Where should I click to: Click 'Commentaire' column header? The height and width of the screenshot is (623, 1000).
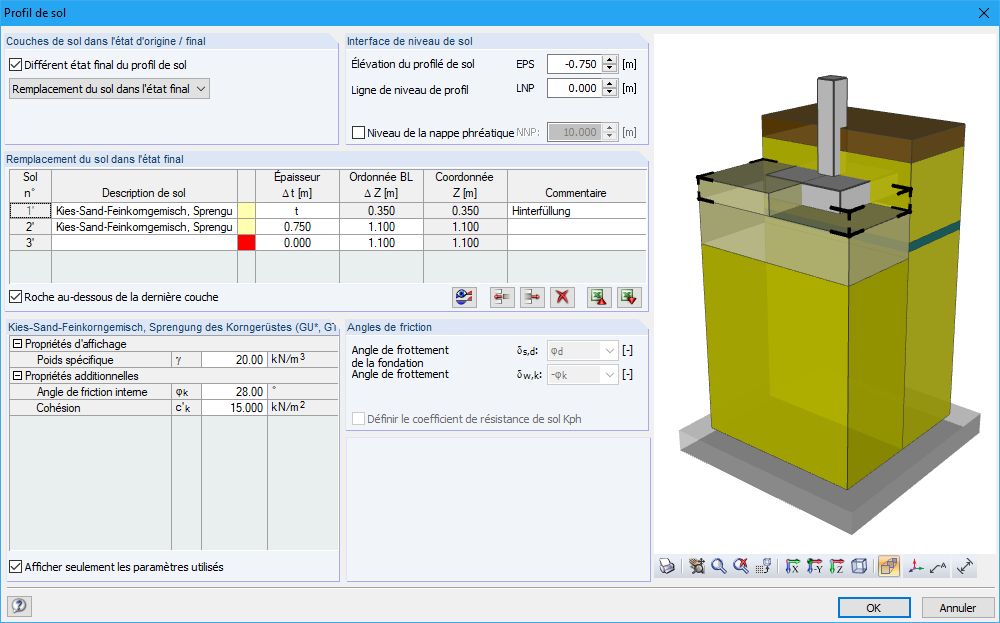pos(577,186)
